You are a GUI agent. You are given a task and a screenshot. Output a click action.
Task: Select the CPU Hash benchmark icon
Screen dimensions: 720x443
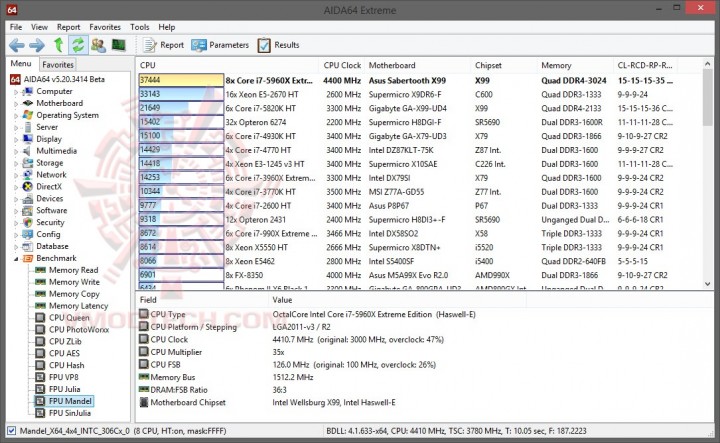[x=40, y=365]
